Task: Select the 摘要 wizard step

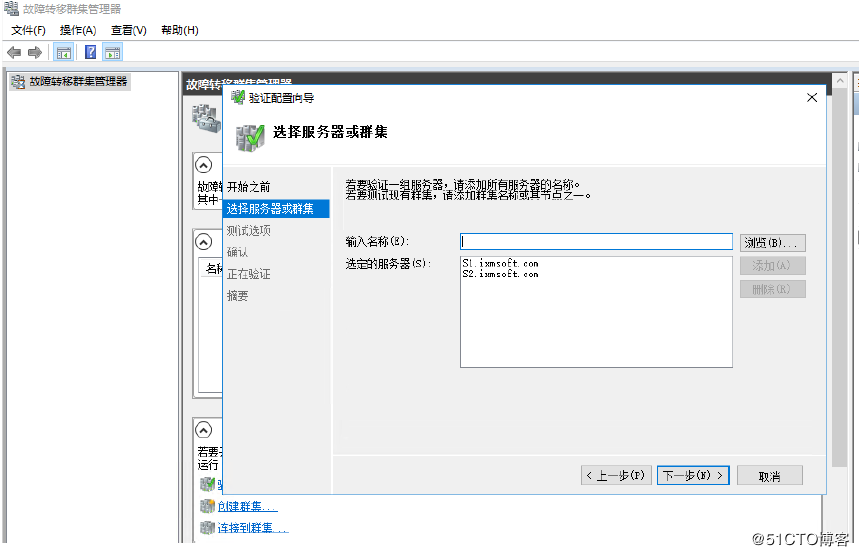Action: coord(237,296)
